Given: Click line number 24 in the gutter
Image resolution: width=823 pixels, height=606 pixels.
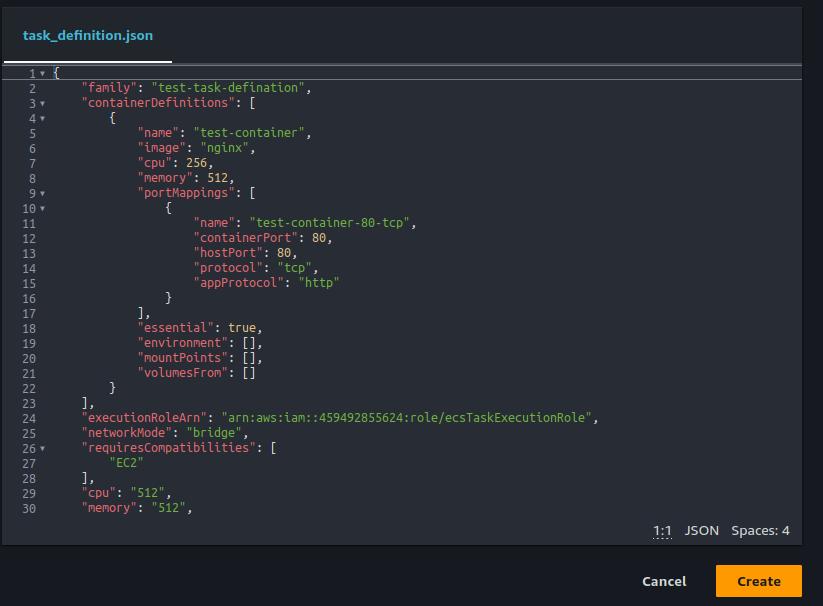Looking at the screenshot, I should tap(29, 418).
